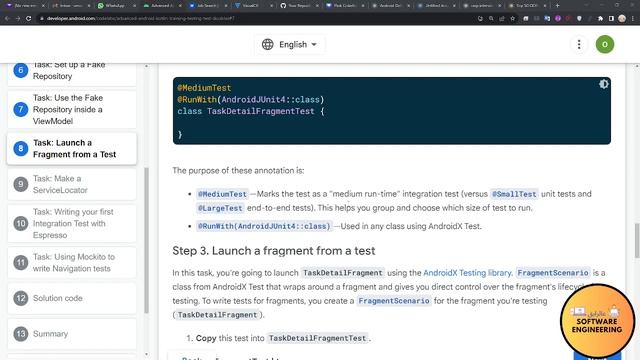Switch to the Untitled document tab
This screenshot has width=640, height=360.
pyautogui.click(x=436, y=6)
